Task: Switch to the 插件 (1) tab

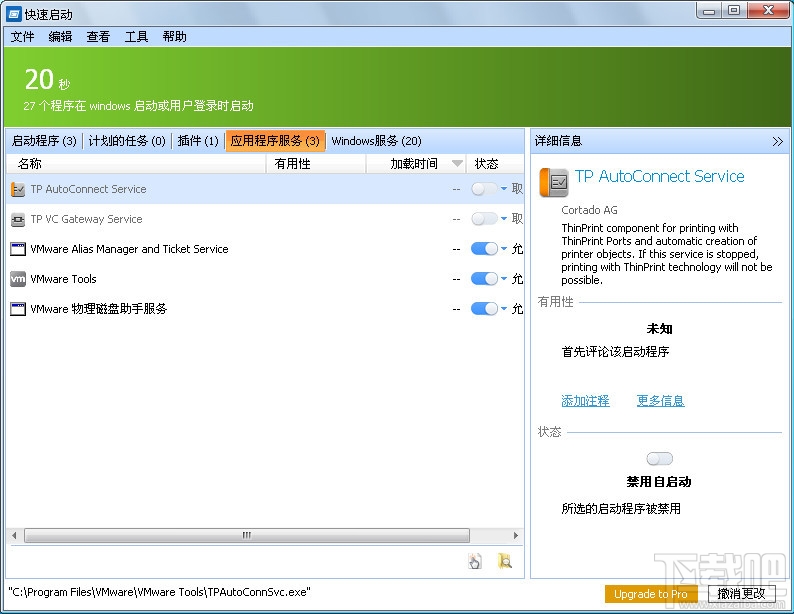Action: click(198, 141)
